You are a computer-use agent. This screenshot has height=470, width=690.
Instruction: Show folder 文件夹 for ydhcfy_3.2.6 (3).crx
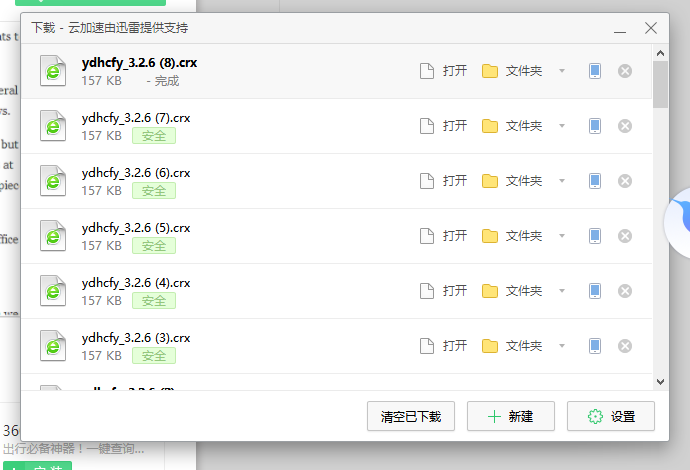point(512,346)
